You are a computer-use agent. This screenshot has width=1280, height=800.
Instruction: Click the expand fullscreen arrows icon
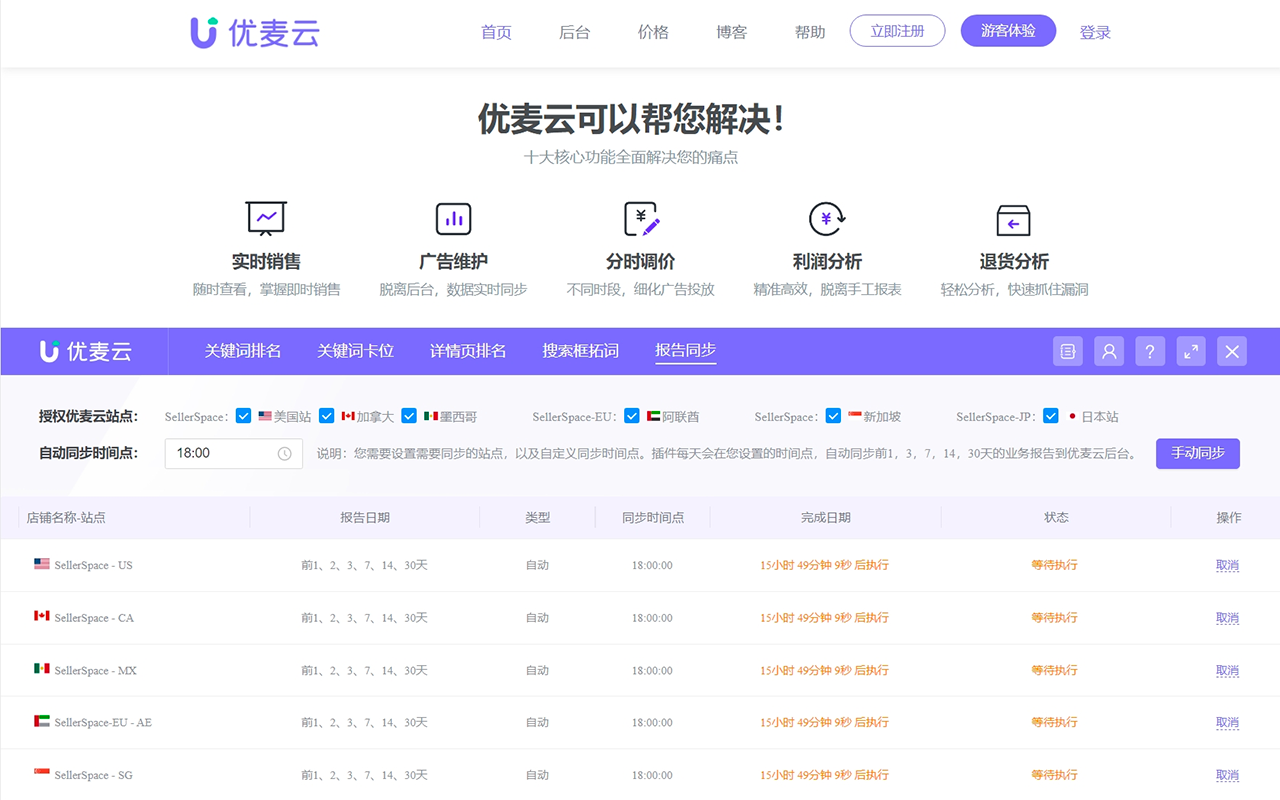click(x=1190, y=351)
